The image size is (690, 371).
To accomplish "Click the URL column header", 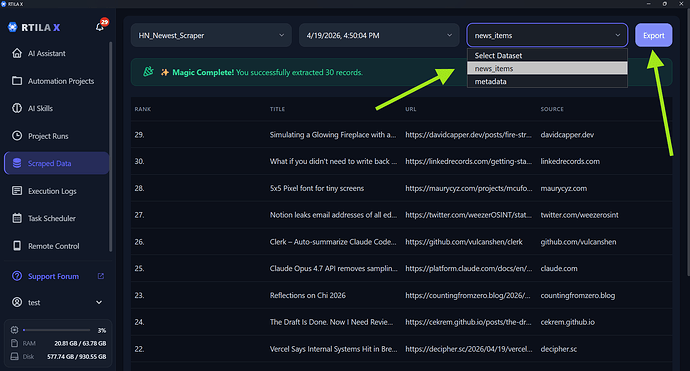I will [411, 109].
